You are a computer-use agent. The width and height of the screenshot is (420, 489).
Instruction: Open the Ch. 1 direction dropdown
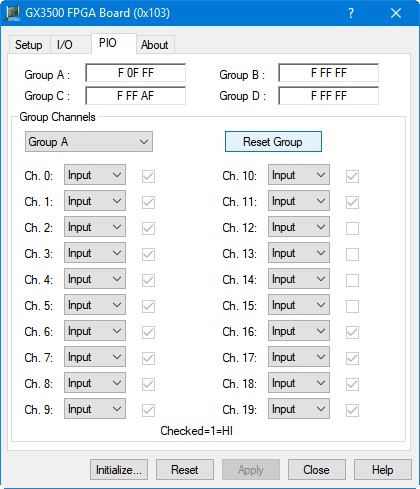coord(95,200)
